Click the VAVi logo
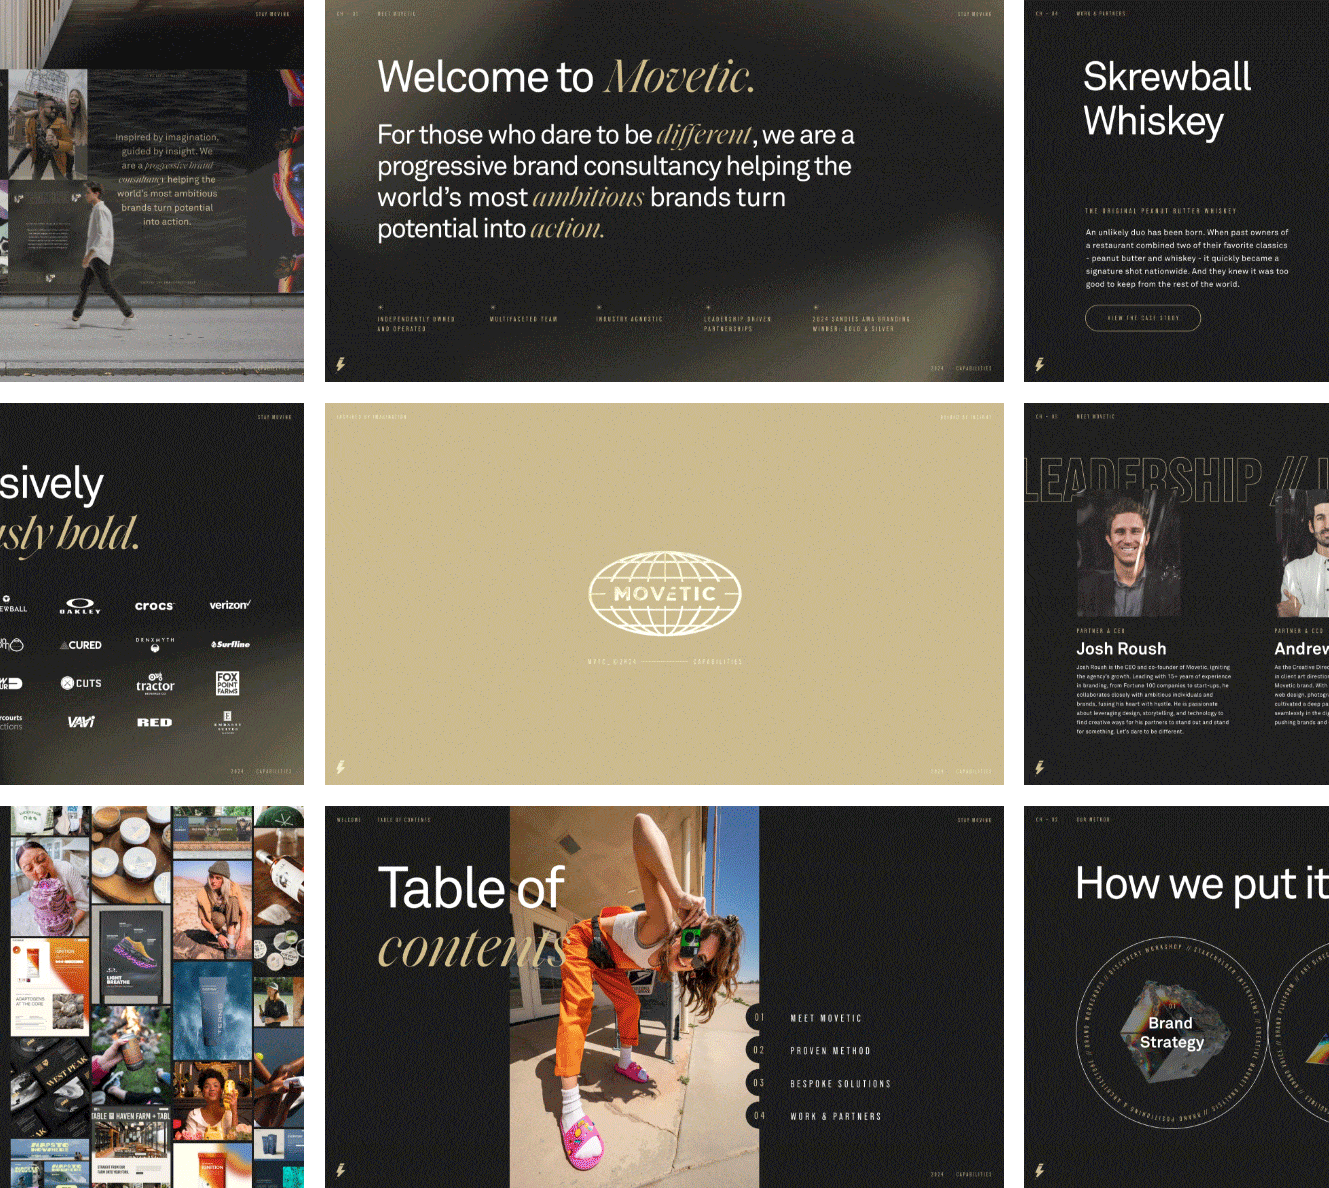The image size is (1329, 1188). (81, 722)
